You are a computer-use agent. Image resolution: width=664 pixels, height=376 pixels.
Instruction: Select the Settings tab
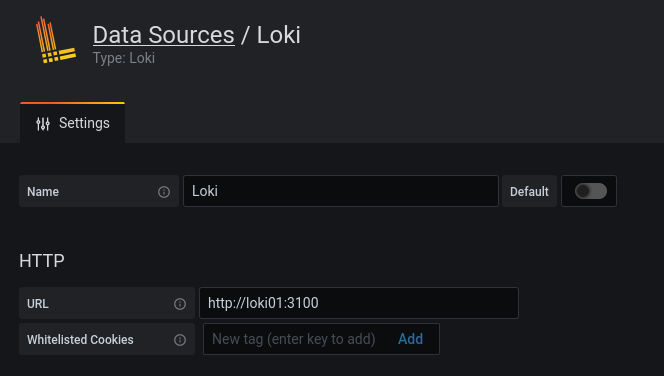click(x=72, y=123)
